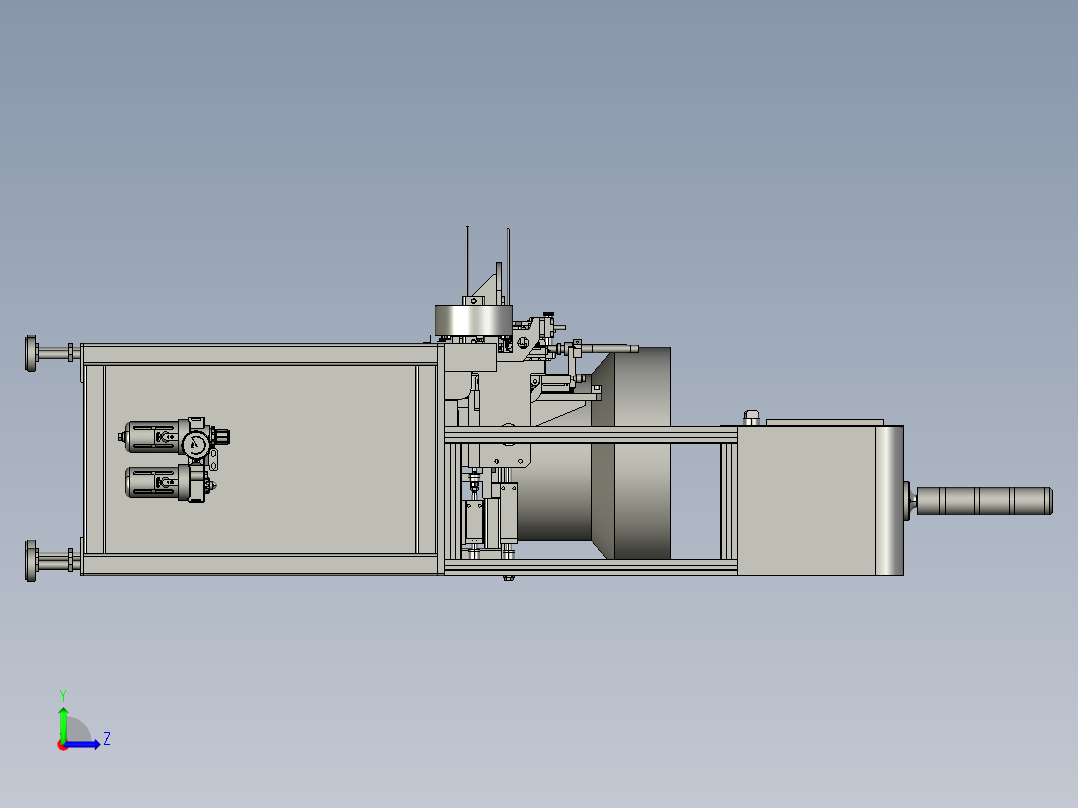
Task: Select the ribbed cylindrical motor on far right
Action: click(x=984, y=501)
